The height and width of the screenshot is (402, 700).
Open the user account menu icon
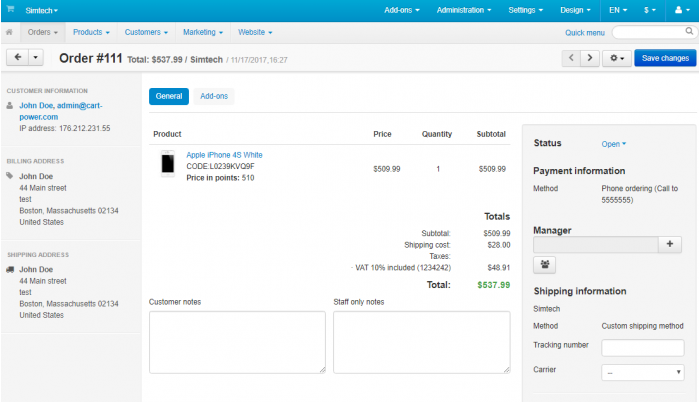[x=682, y=10]
